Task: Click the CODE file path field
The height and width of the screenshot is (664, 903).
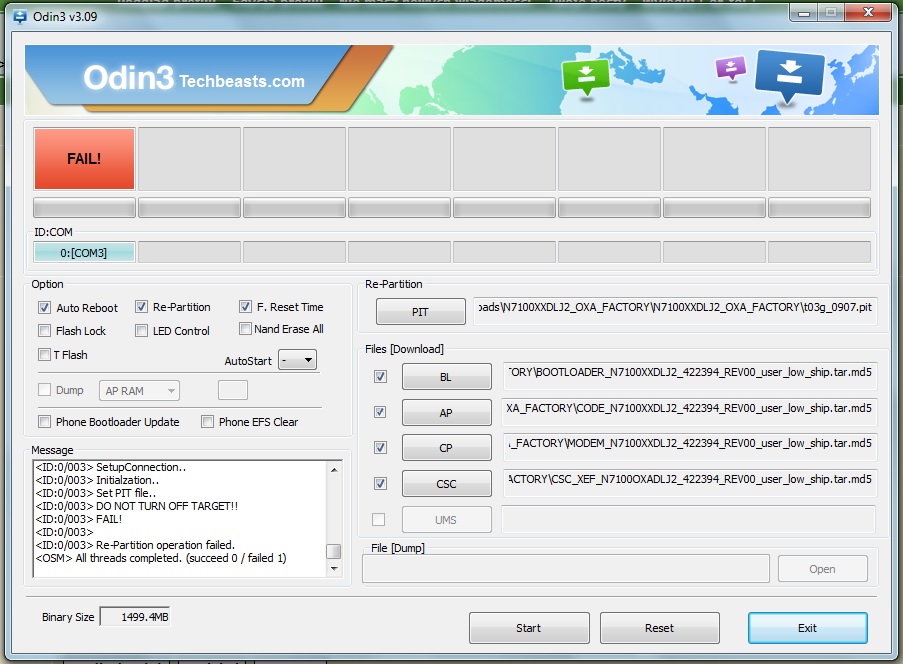Action: coord(689,412)
